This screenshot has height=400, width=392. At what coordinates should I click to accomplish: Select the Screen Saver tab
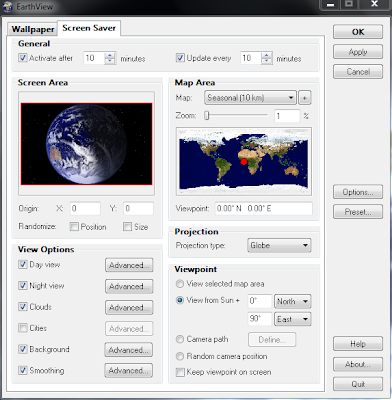coord(89,28)
